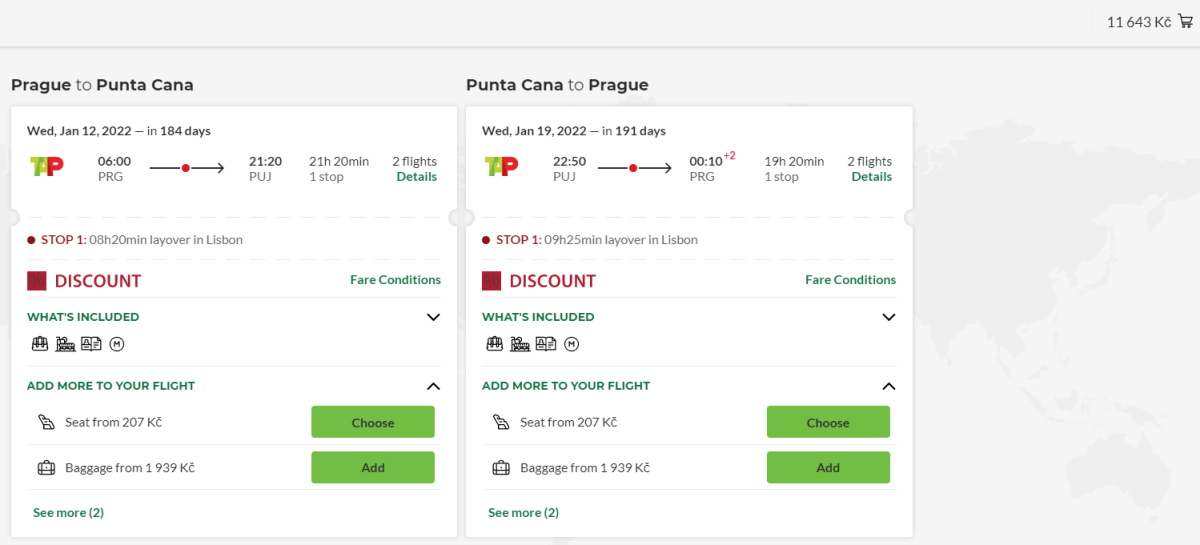
Task: Click the baggage suitcase icon on the outbound card
Action: click(45, 467)
